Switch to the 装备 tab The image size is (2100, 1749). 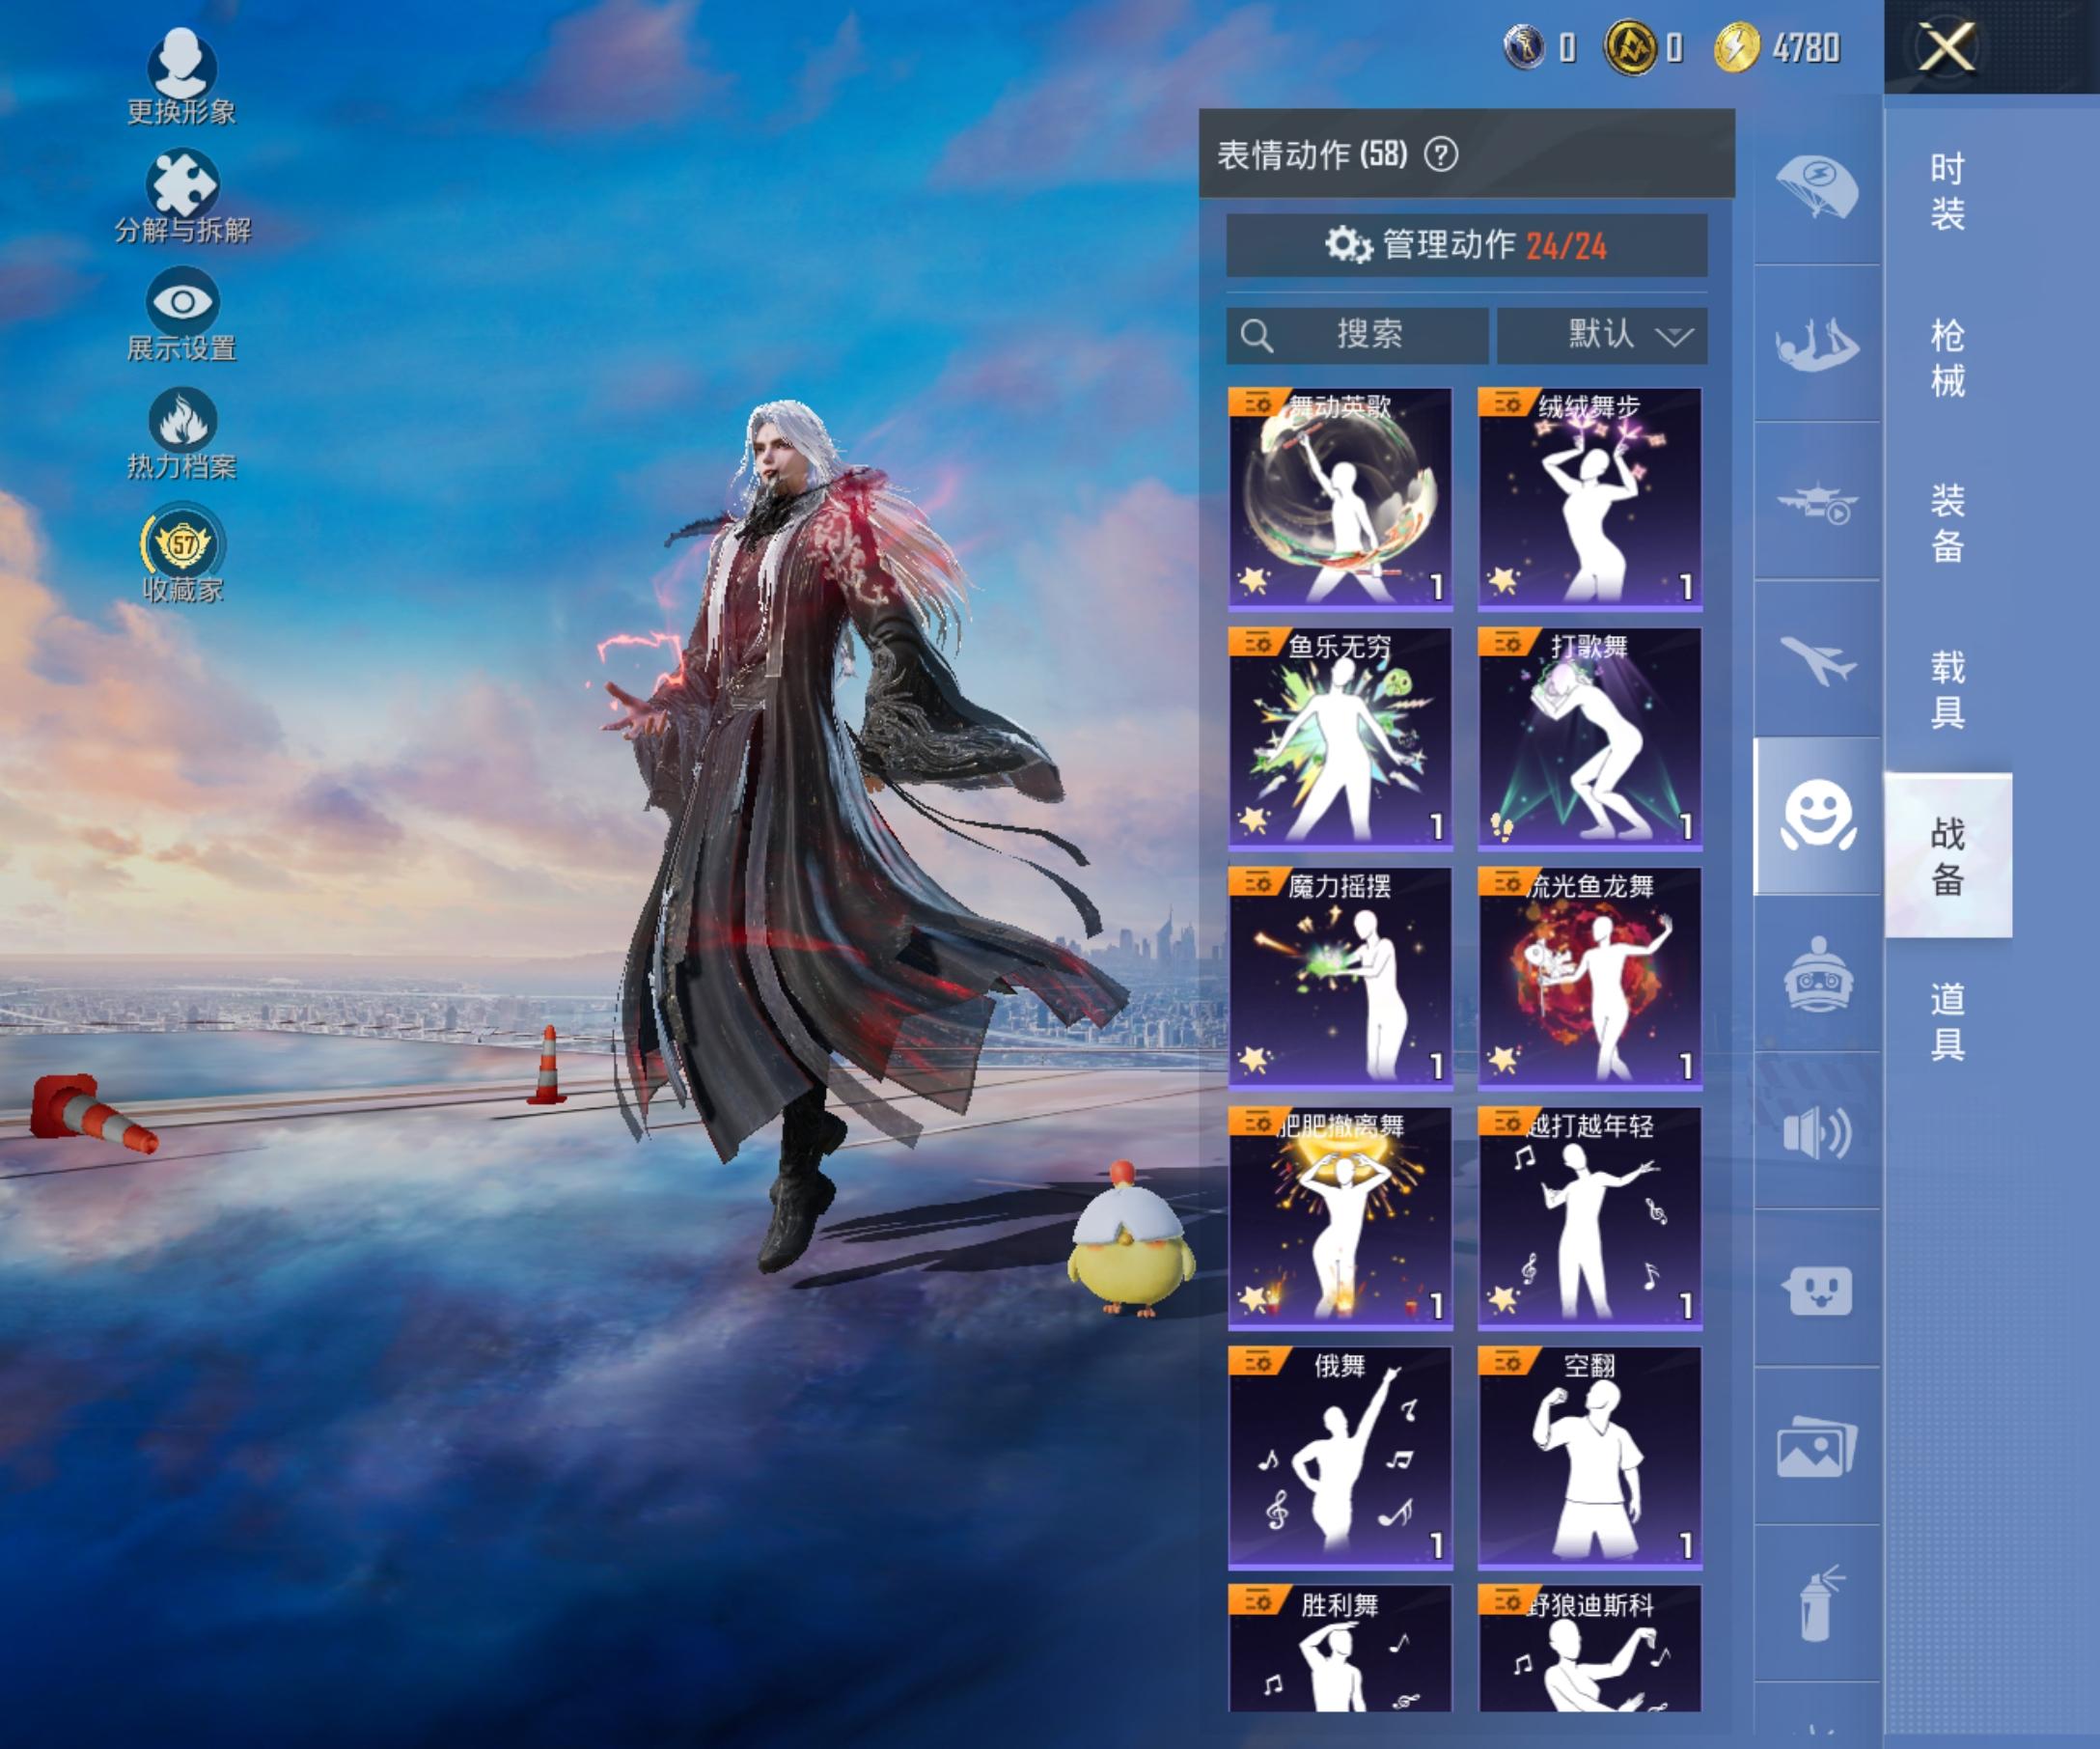pyautogui.click(x=1947, y=523)
